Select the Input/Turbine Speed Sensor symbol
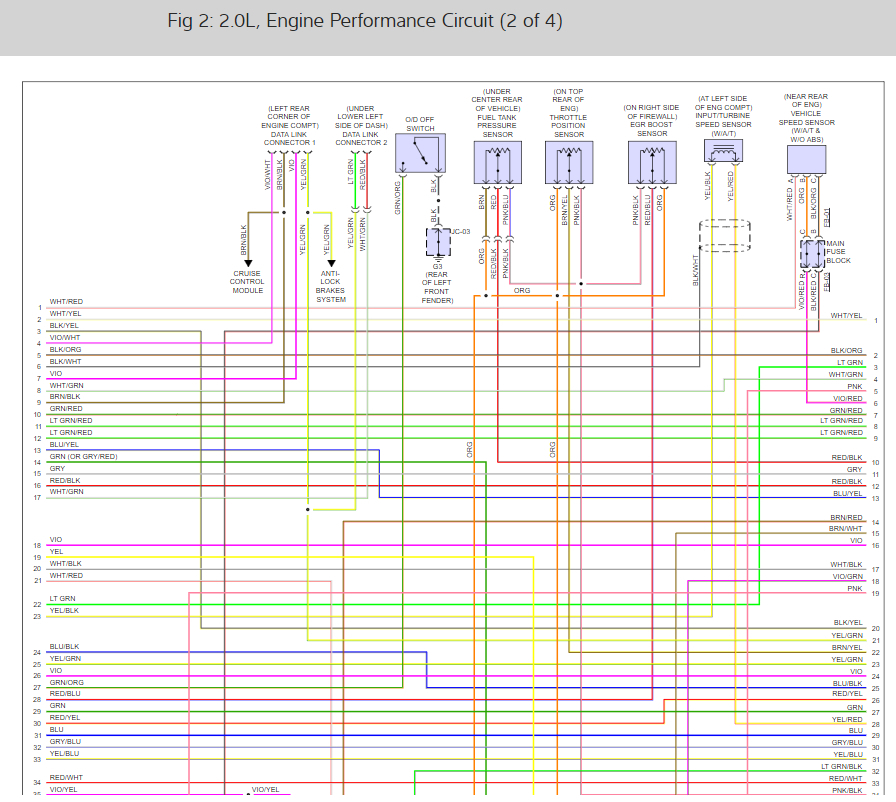Screen dimensions: 896x802 [x=722, y=150]
